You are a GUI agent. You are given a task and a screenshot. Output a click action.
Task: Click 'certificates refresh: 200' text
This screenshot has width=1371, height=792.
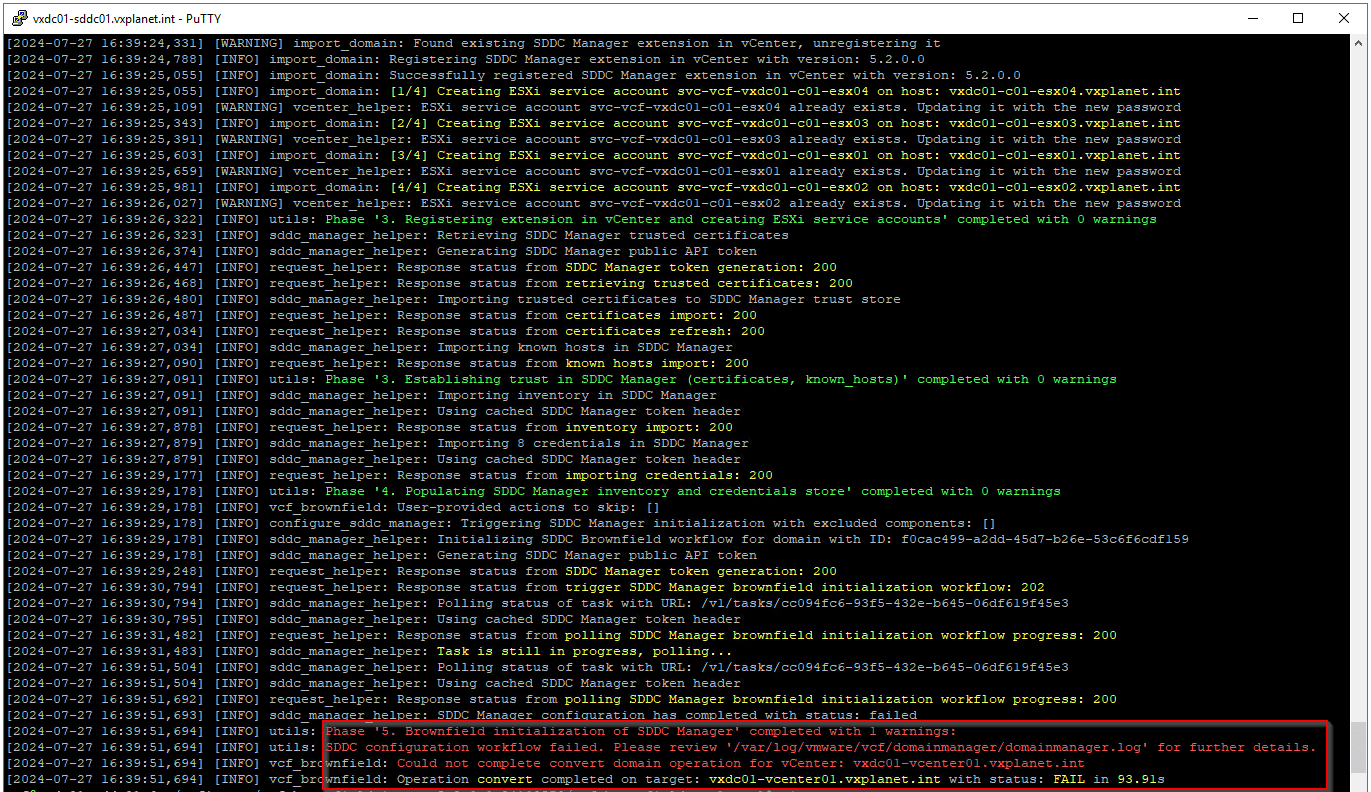[665, 331]
